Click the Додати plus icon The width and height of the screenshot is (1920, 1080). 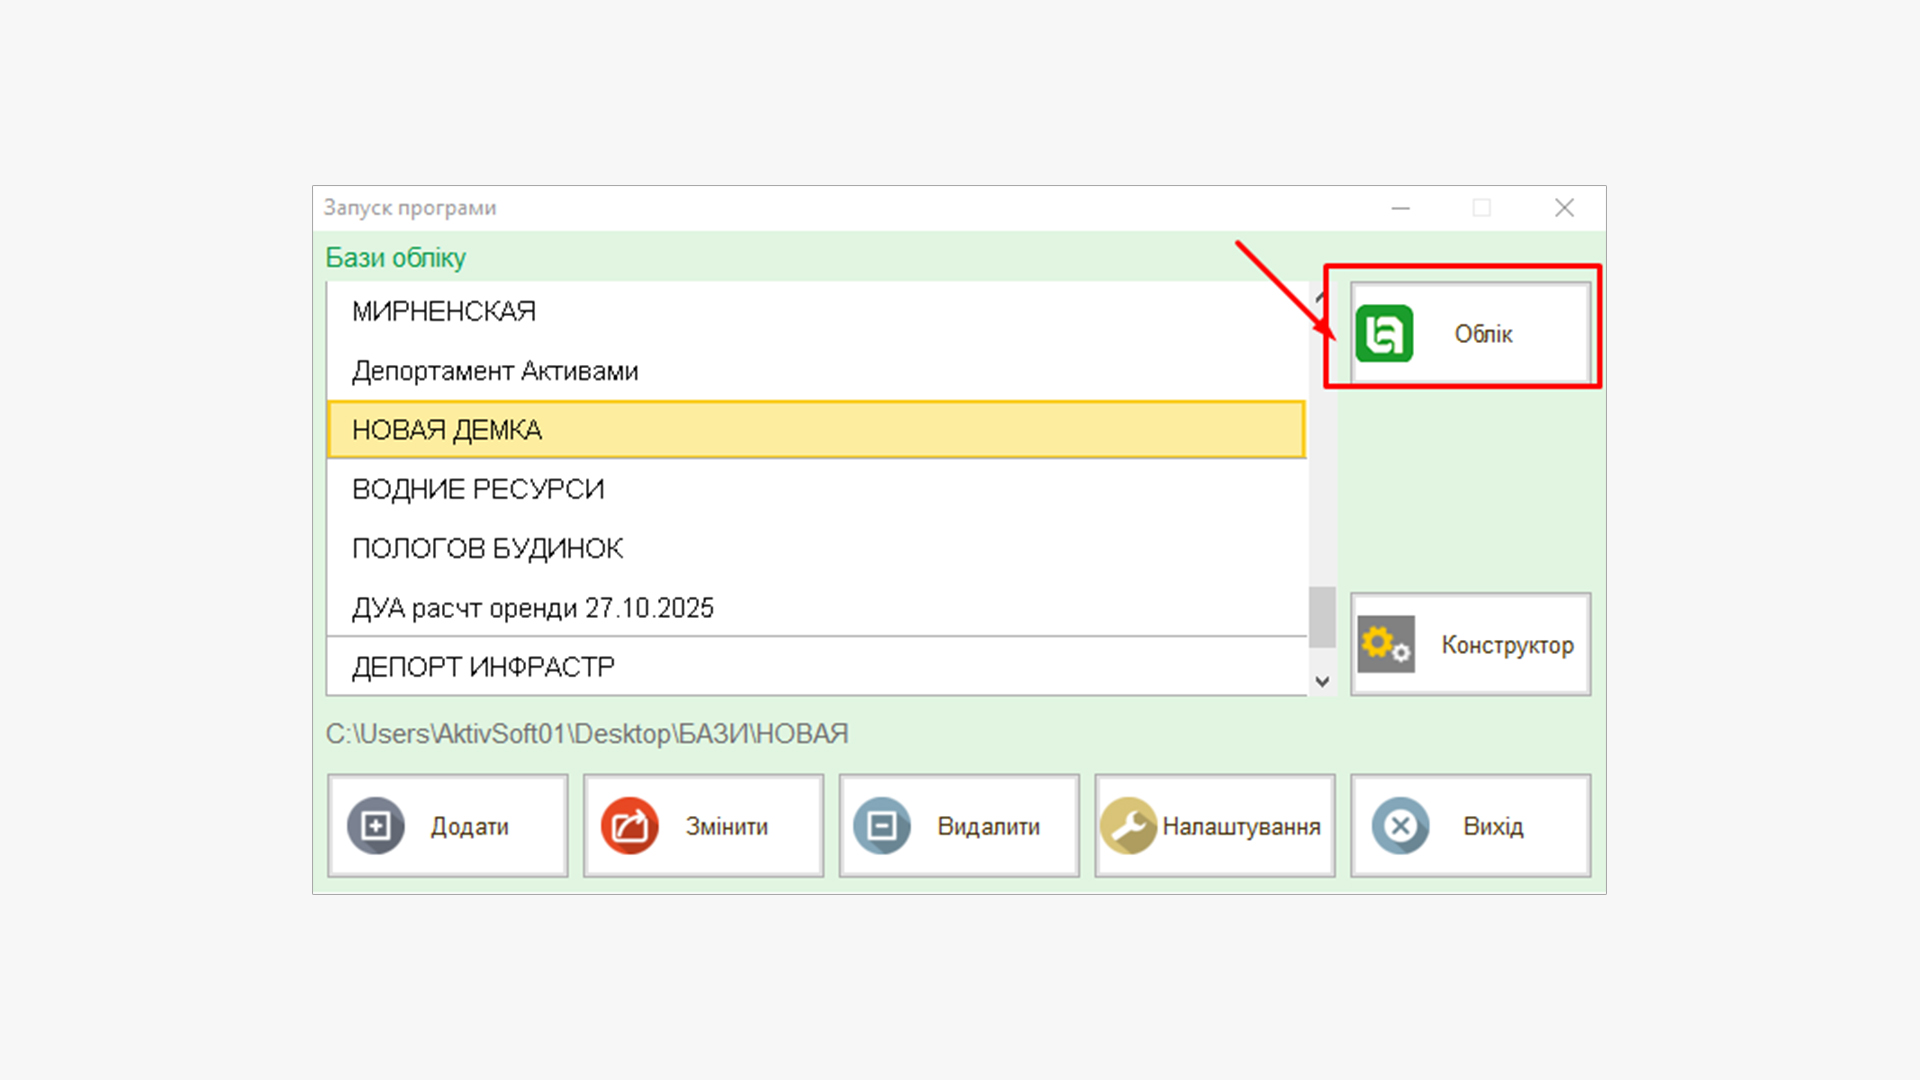click(x=376, y=826)
